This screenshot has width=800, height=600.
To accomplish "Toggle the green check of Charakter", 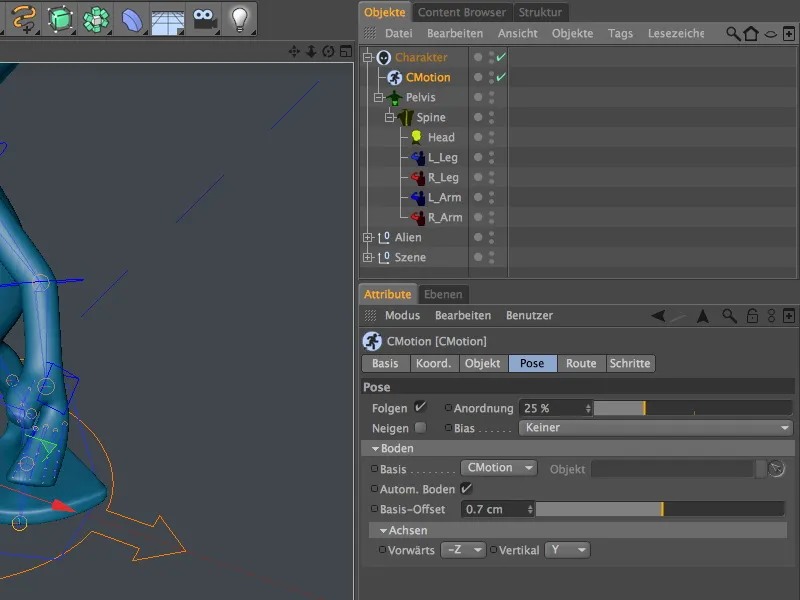I will coord(501,57).
